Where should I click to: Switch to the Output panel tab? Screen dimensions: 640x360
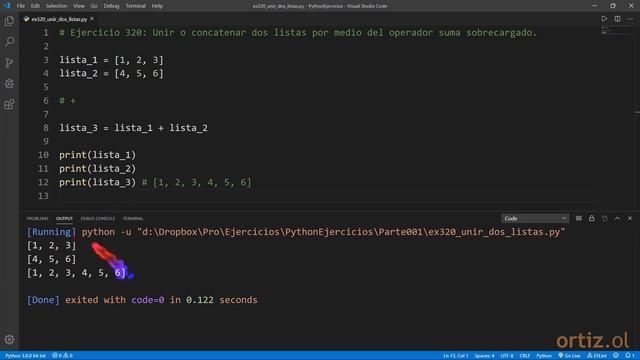coord(64,219)
